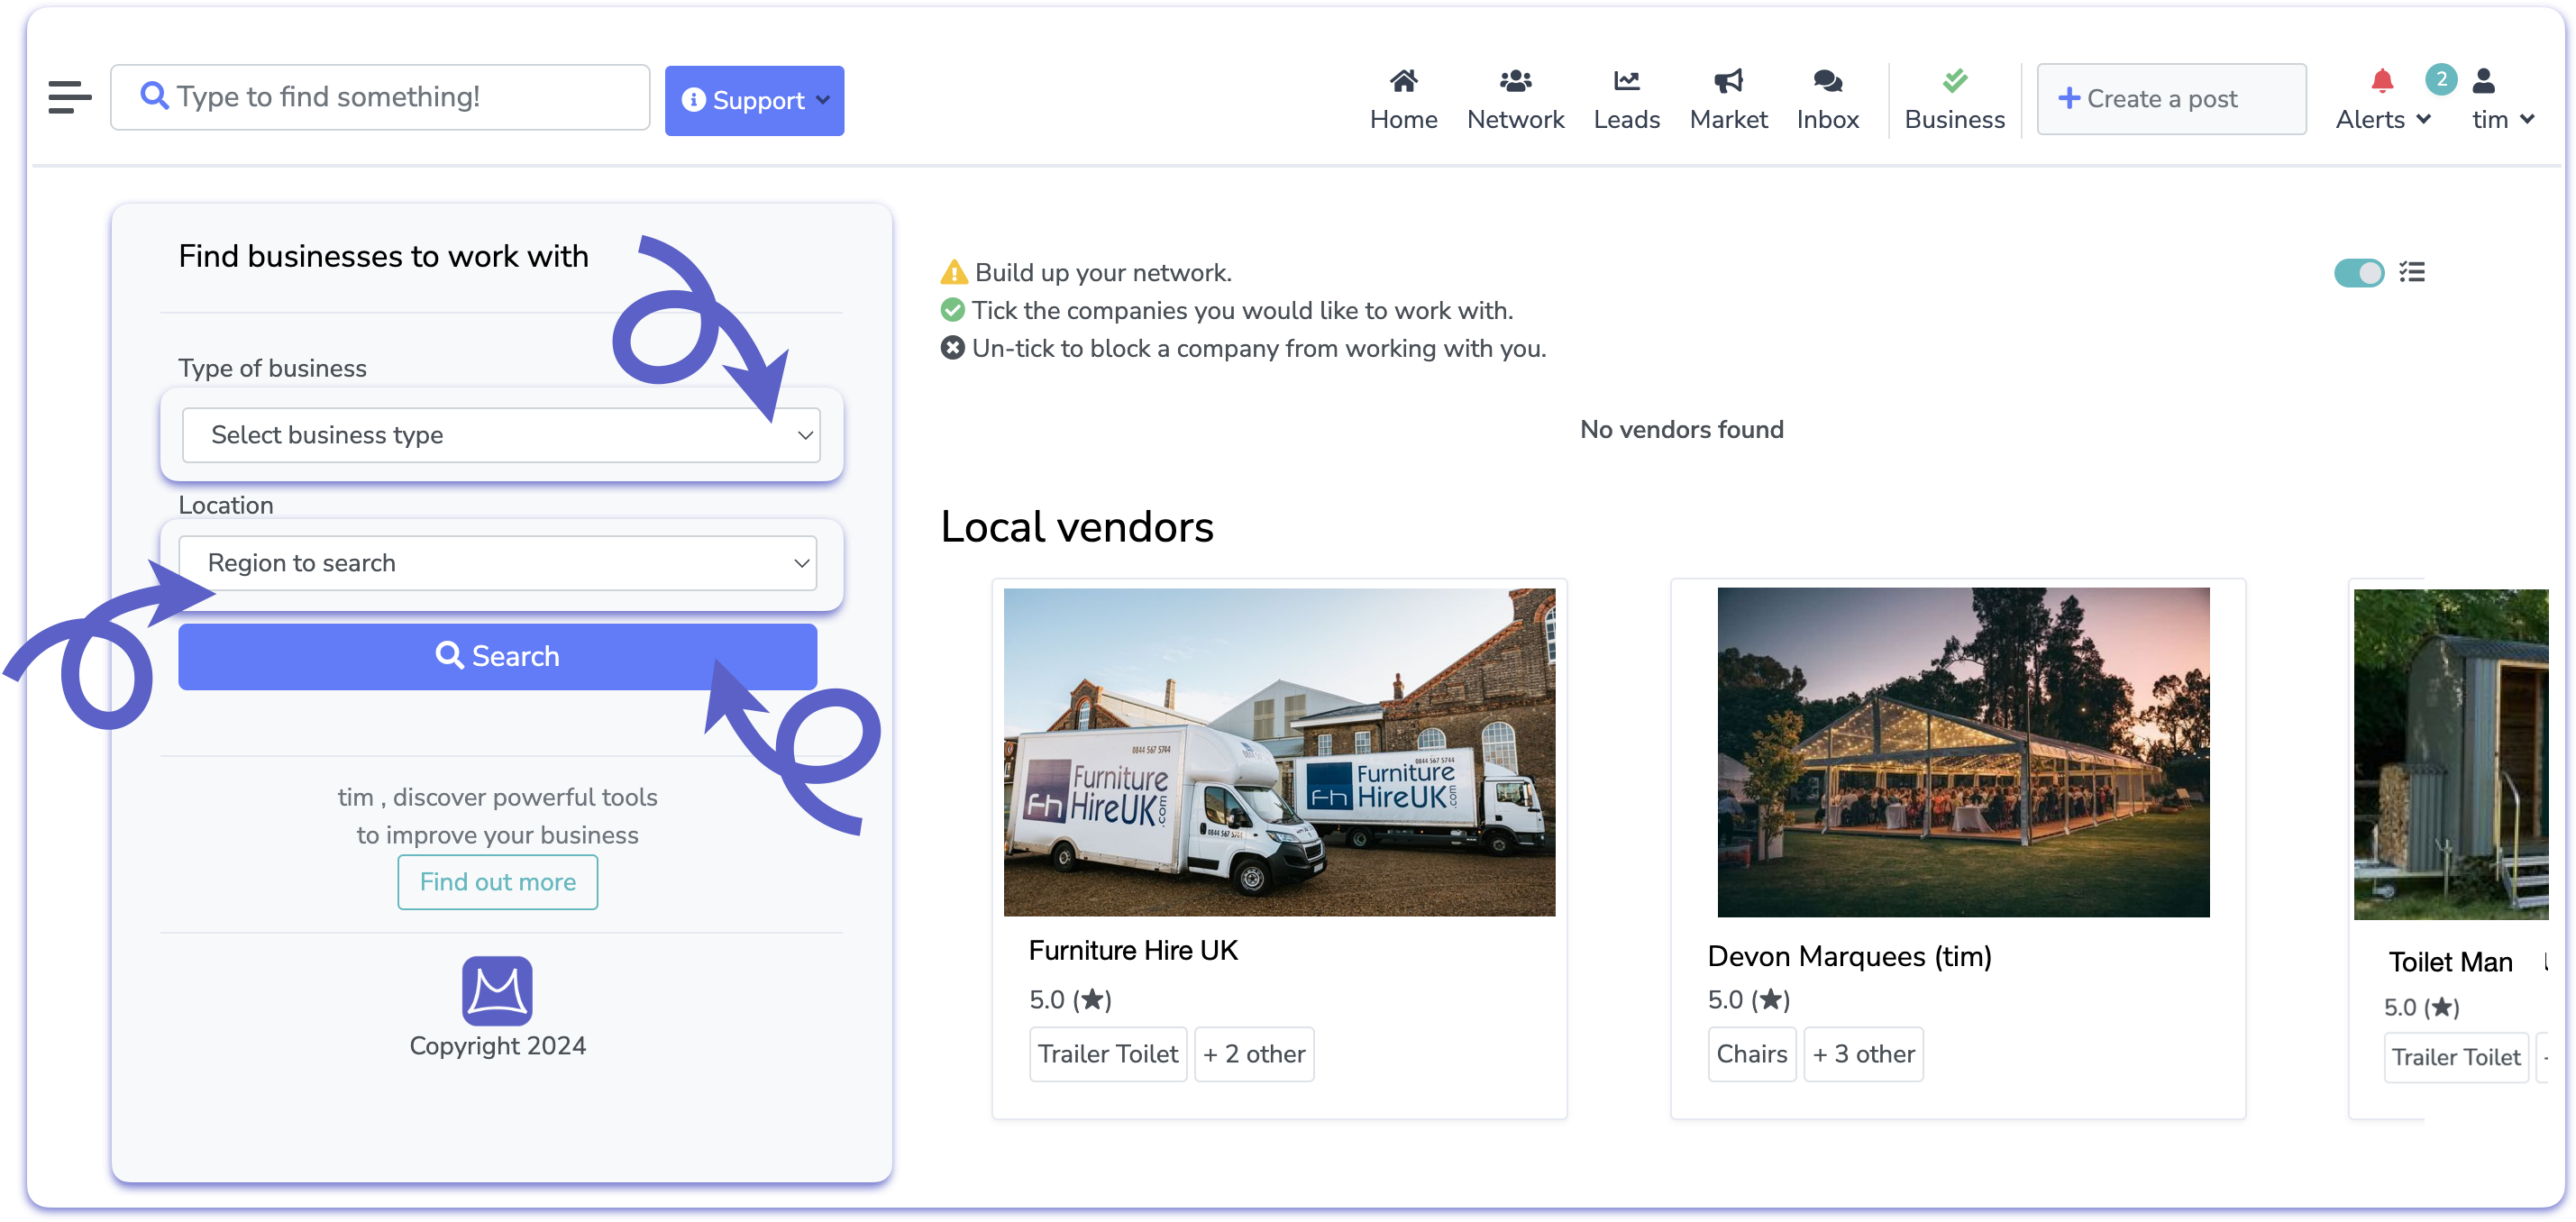Expand the Region to search dropdown
Image resolution: width=2576 pixels, height=1222 pixels.
[498, 563]
